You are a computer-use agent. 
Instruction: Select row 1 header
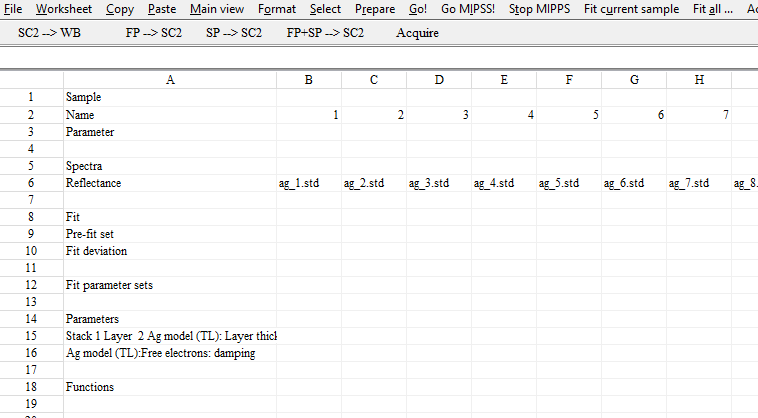pyautogui.click(x=31, y=97)
